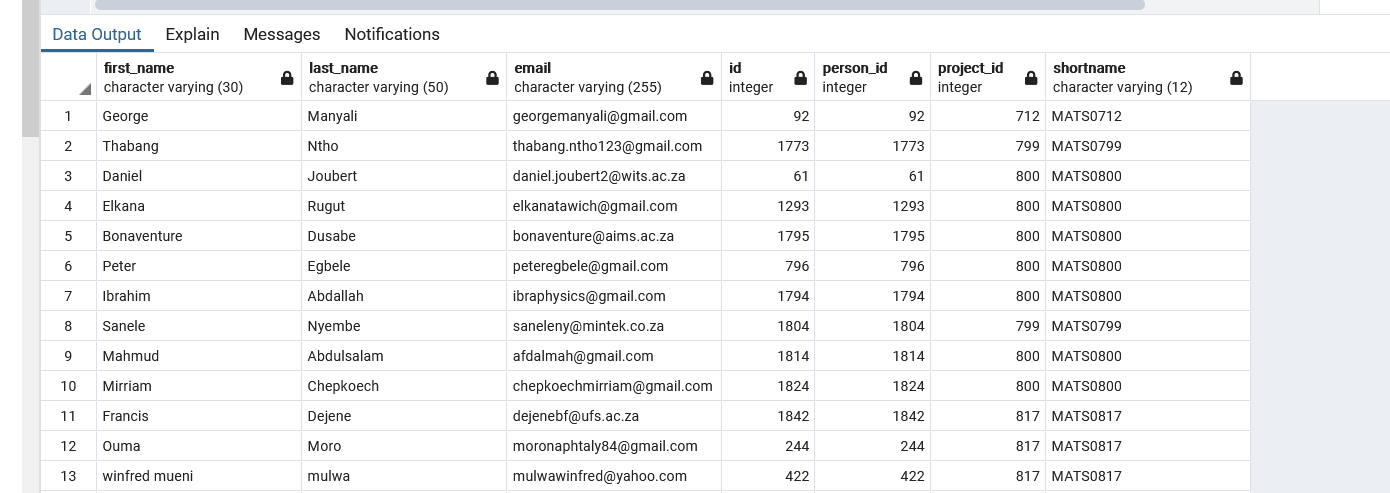Click select-all corner triangle of grid
This screenshot has width=1390, height=493.
pos(85,90)
